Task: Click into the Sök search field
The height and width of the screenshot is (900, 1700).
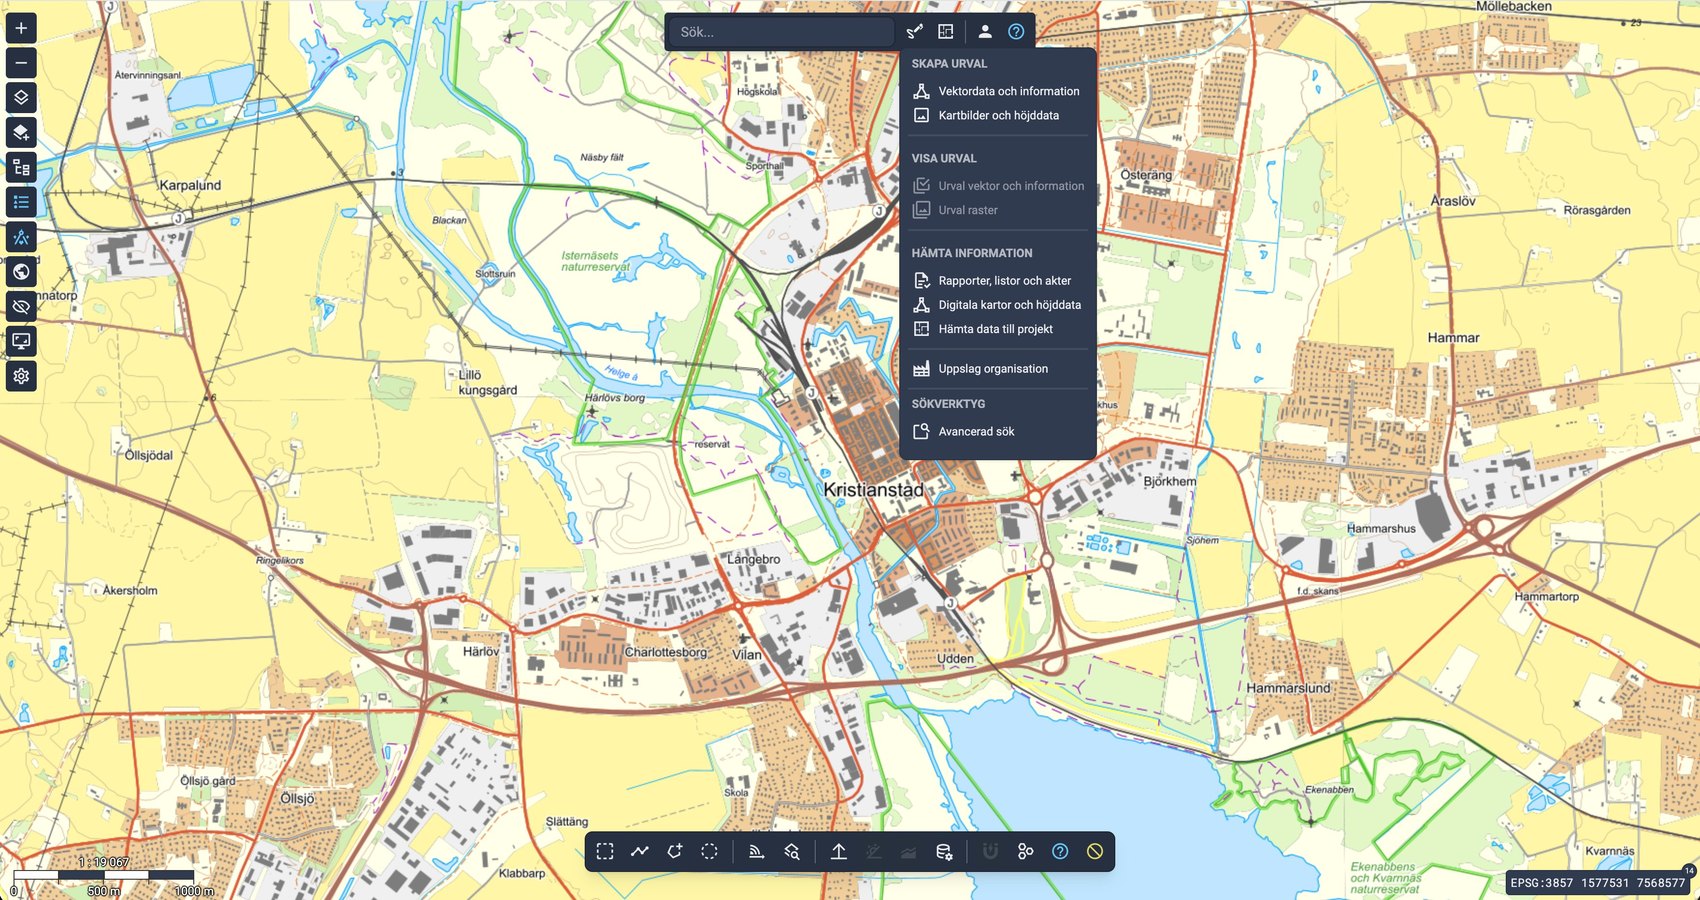Action: [x=782, y=32]
